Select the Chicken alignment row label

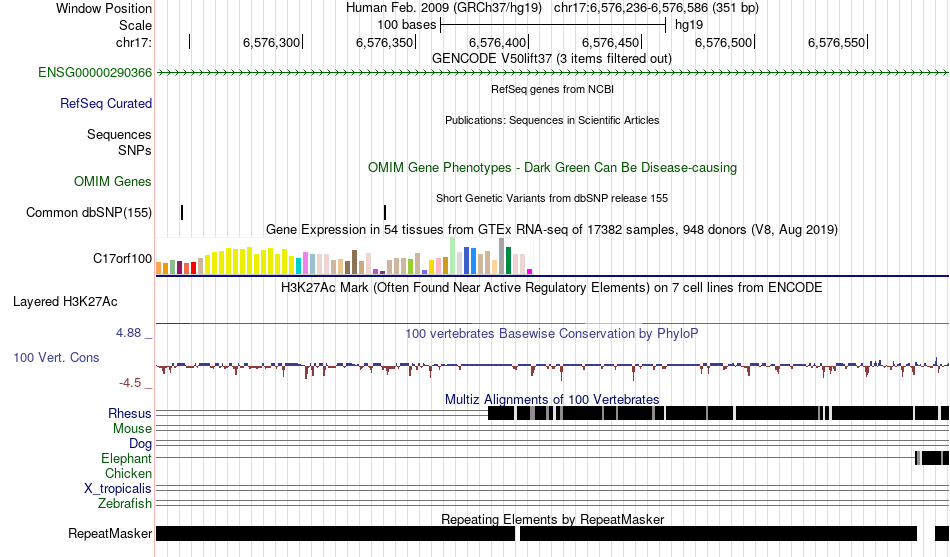click(x=128, y=473)
